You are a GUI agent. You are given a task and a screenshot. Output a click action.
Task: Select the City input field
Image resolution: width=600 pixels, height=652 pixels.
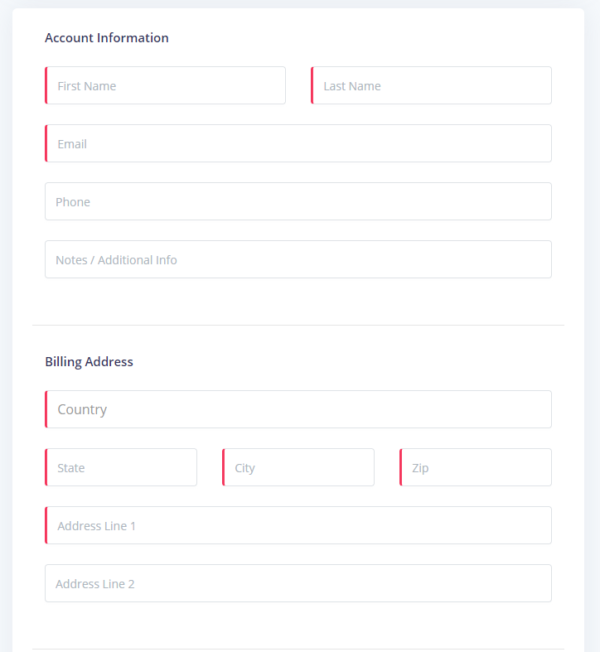click(x=299, y=468)
